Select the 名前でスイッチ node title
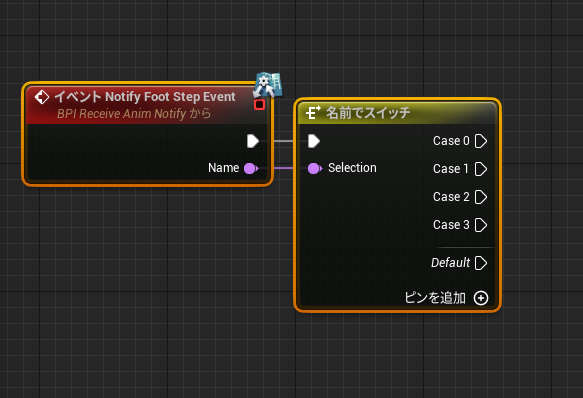 (368, 113)
